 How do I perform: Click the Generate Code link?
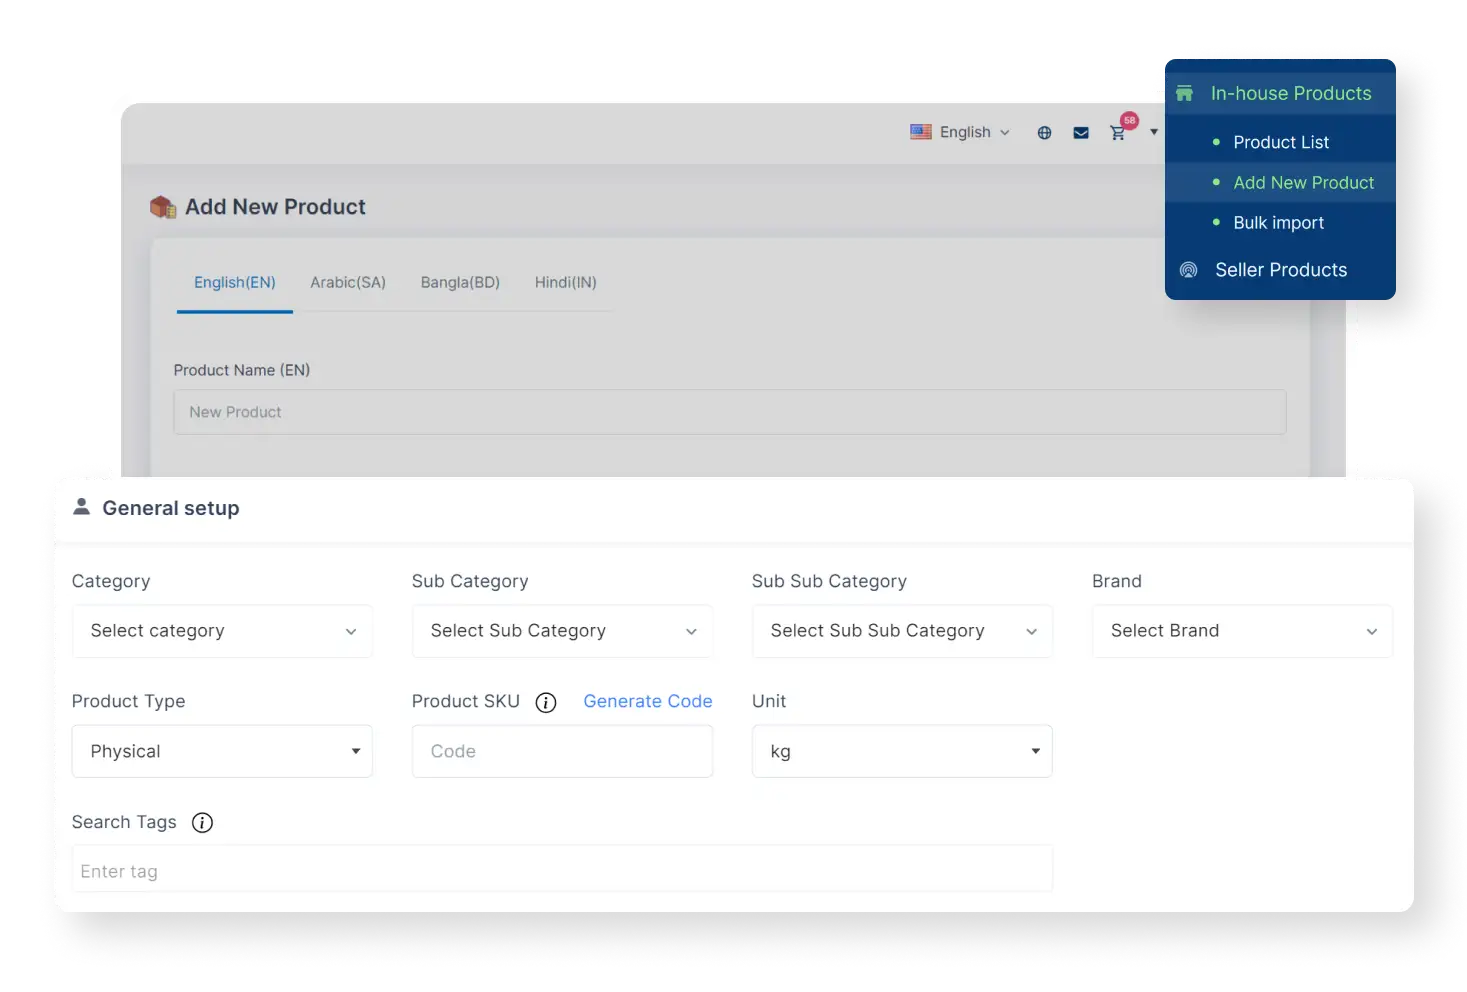[x=647, y=701]
